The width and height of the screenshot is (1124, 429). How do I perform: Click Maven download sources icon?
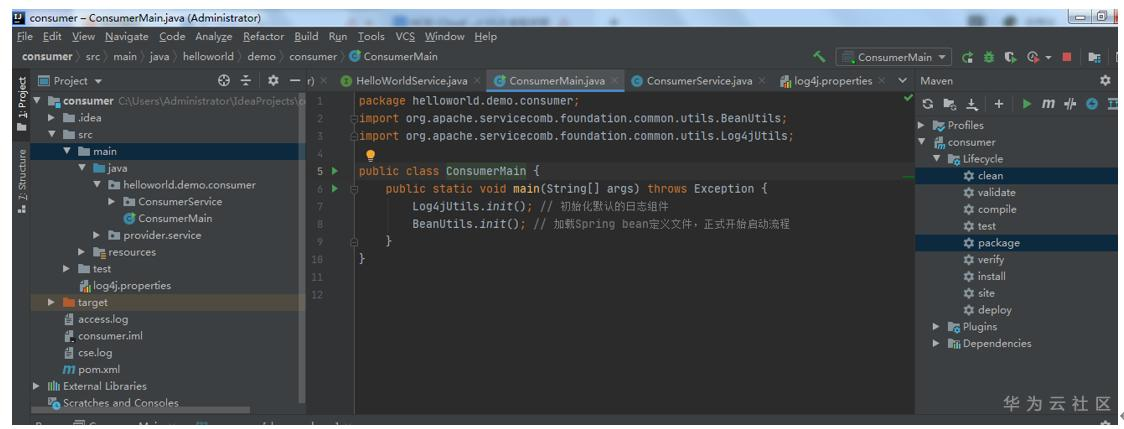coord(972,104)
